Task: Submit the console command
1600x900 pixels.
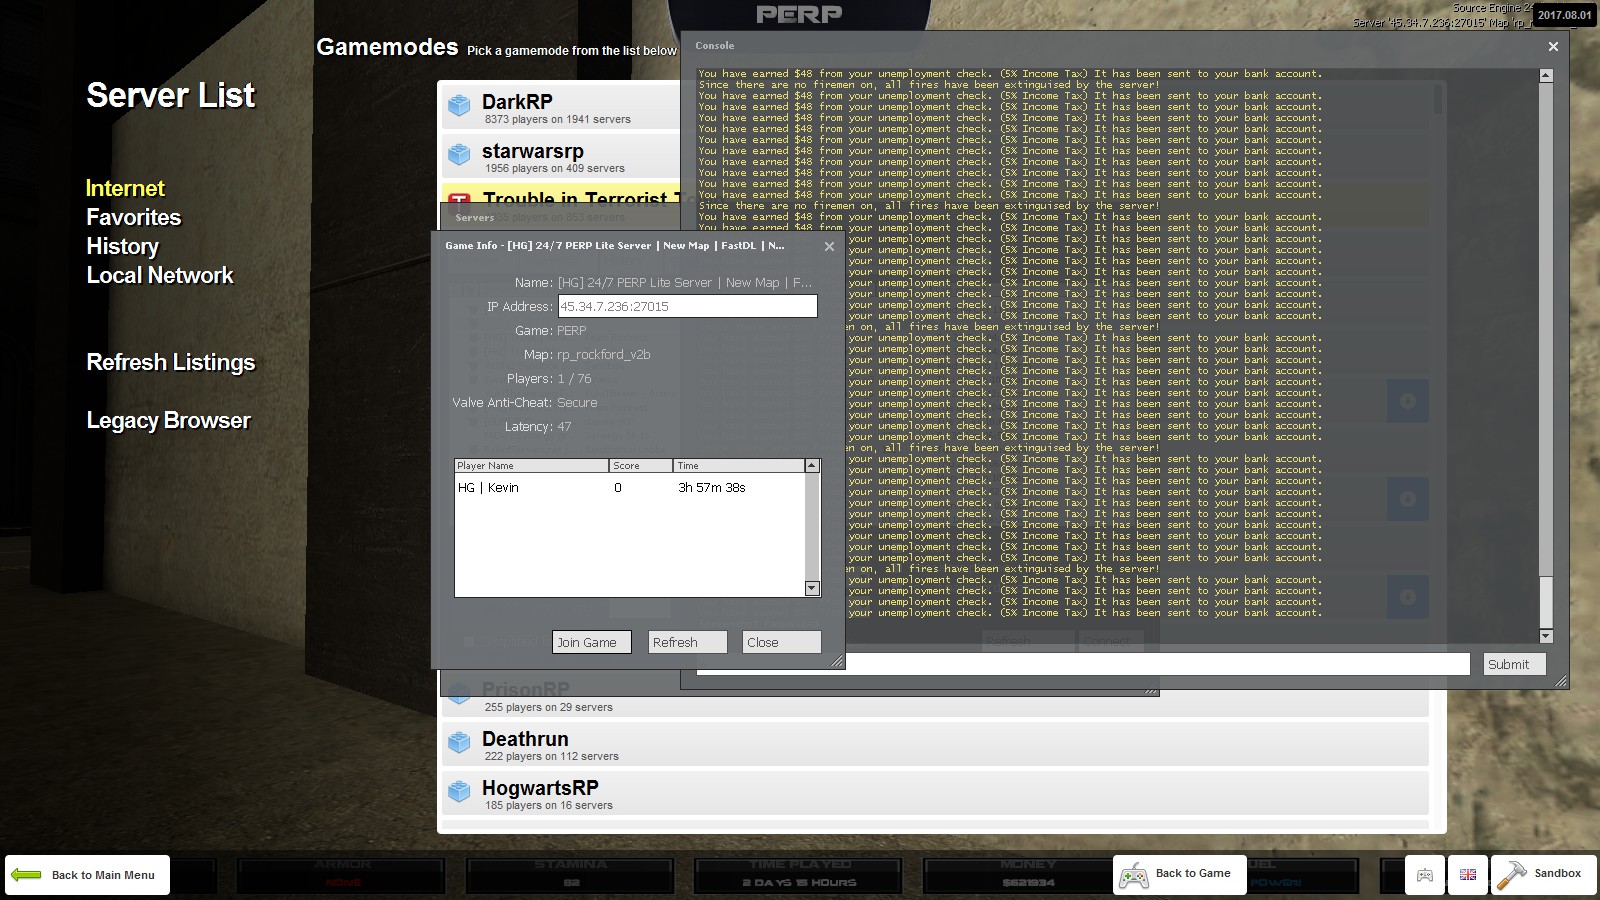Action: (1514, 664)
